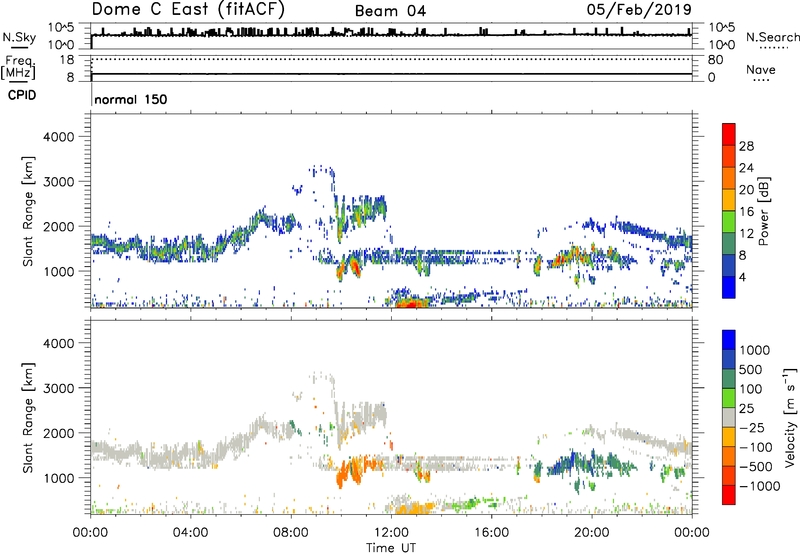
Task: Select the 'Beam 04' header label
Action: pos(390,11)
